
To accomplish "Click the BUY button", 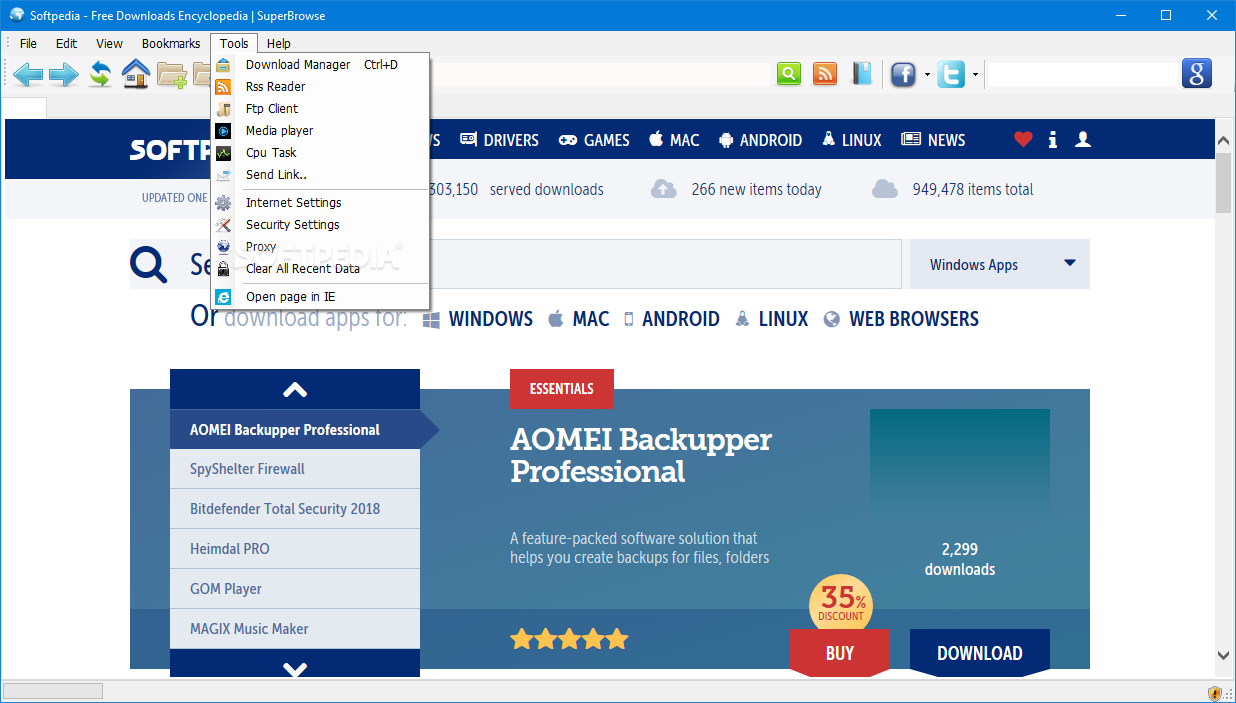I will coord(840,653).
